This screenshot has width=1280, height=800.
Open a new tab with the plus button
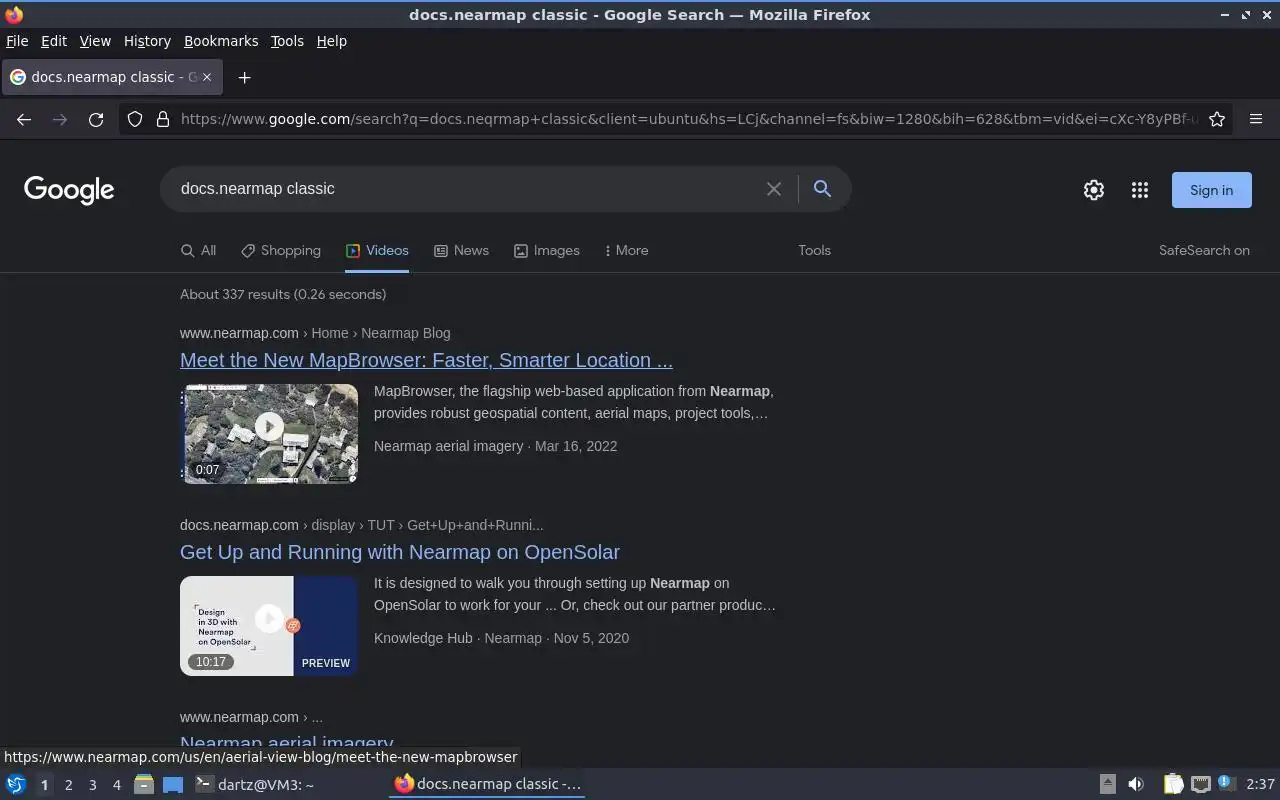coord(244,77)
